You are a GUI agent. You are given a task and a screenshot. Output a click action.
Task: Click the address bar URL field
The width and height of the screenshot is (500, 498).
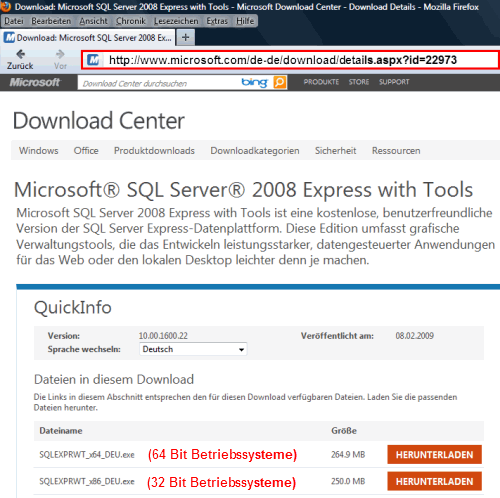(290, 60)
